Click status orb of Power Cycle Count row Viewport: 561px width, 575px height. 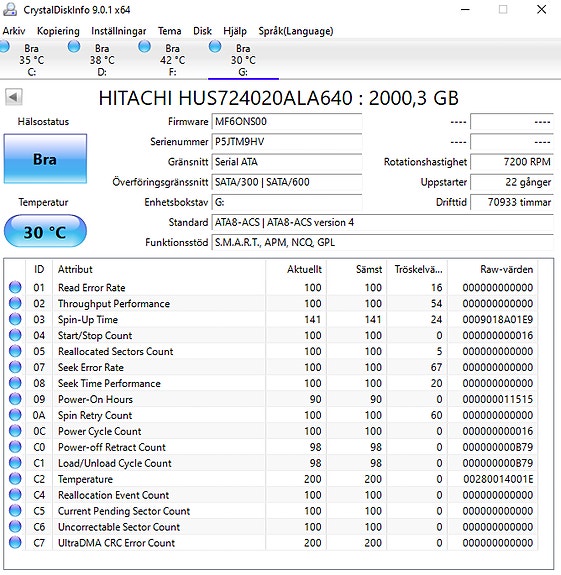[x=15, y=431]
